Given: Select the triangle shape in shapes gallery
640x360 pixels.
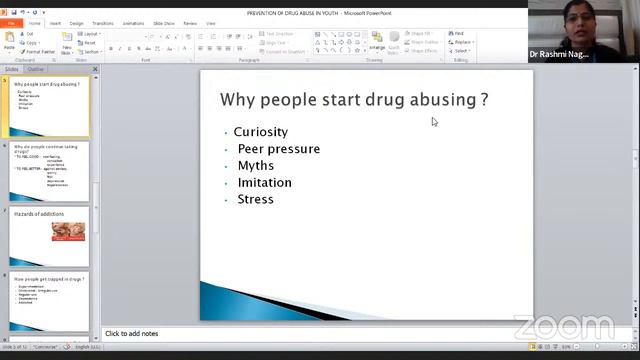Looking at the screenshot, I should (x=318, y=42).
